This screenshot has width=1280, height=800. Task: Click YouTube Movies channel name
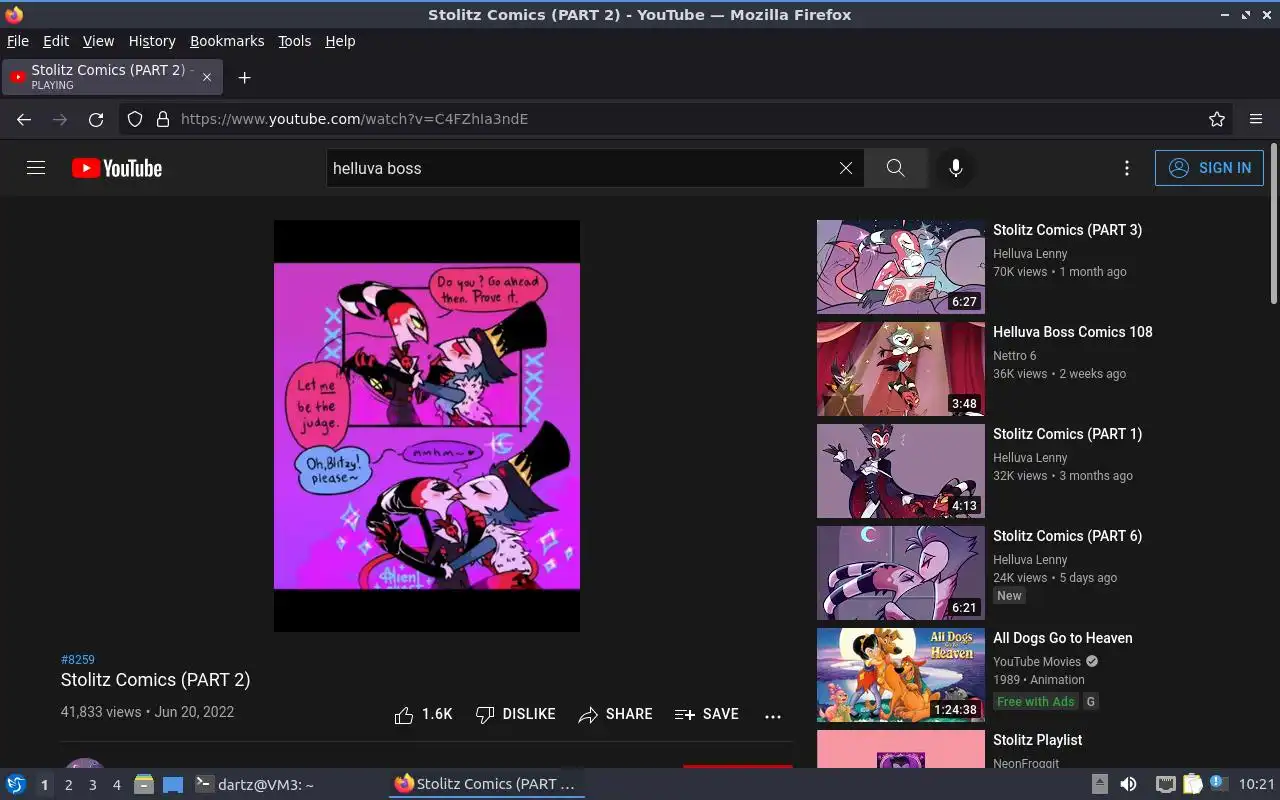pyautogui.click(x=1037, y=662)
